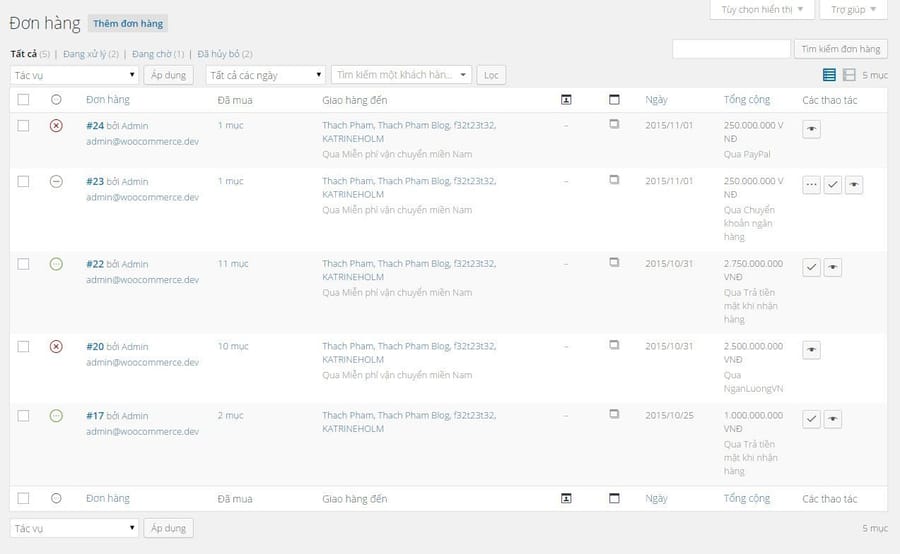Click 11 mục items link for order #22

coord(233,264)
